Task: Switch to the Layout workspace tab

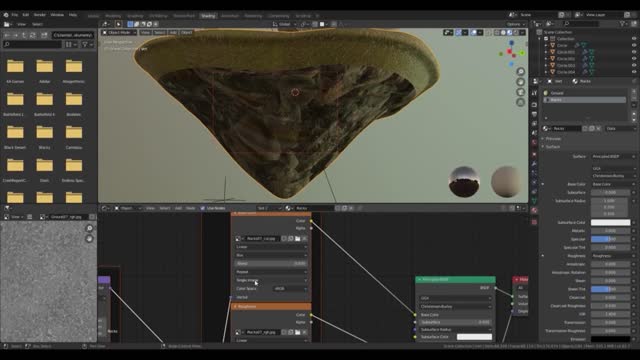Action: (x=93, y=16)
